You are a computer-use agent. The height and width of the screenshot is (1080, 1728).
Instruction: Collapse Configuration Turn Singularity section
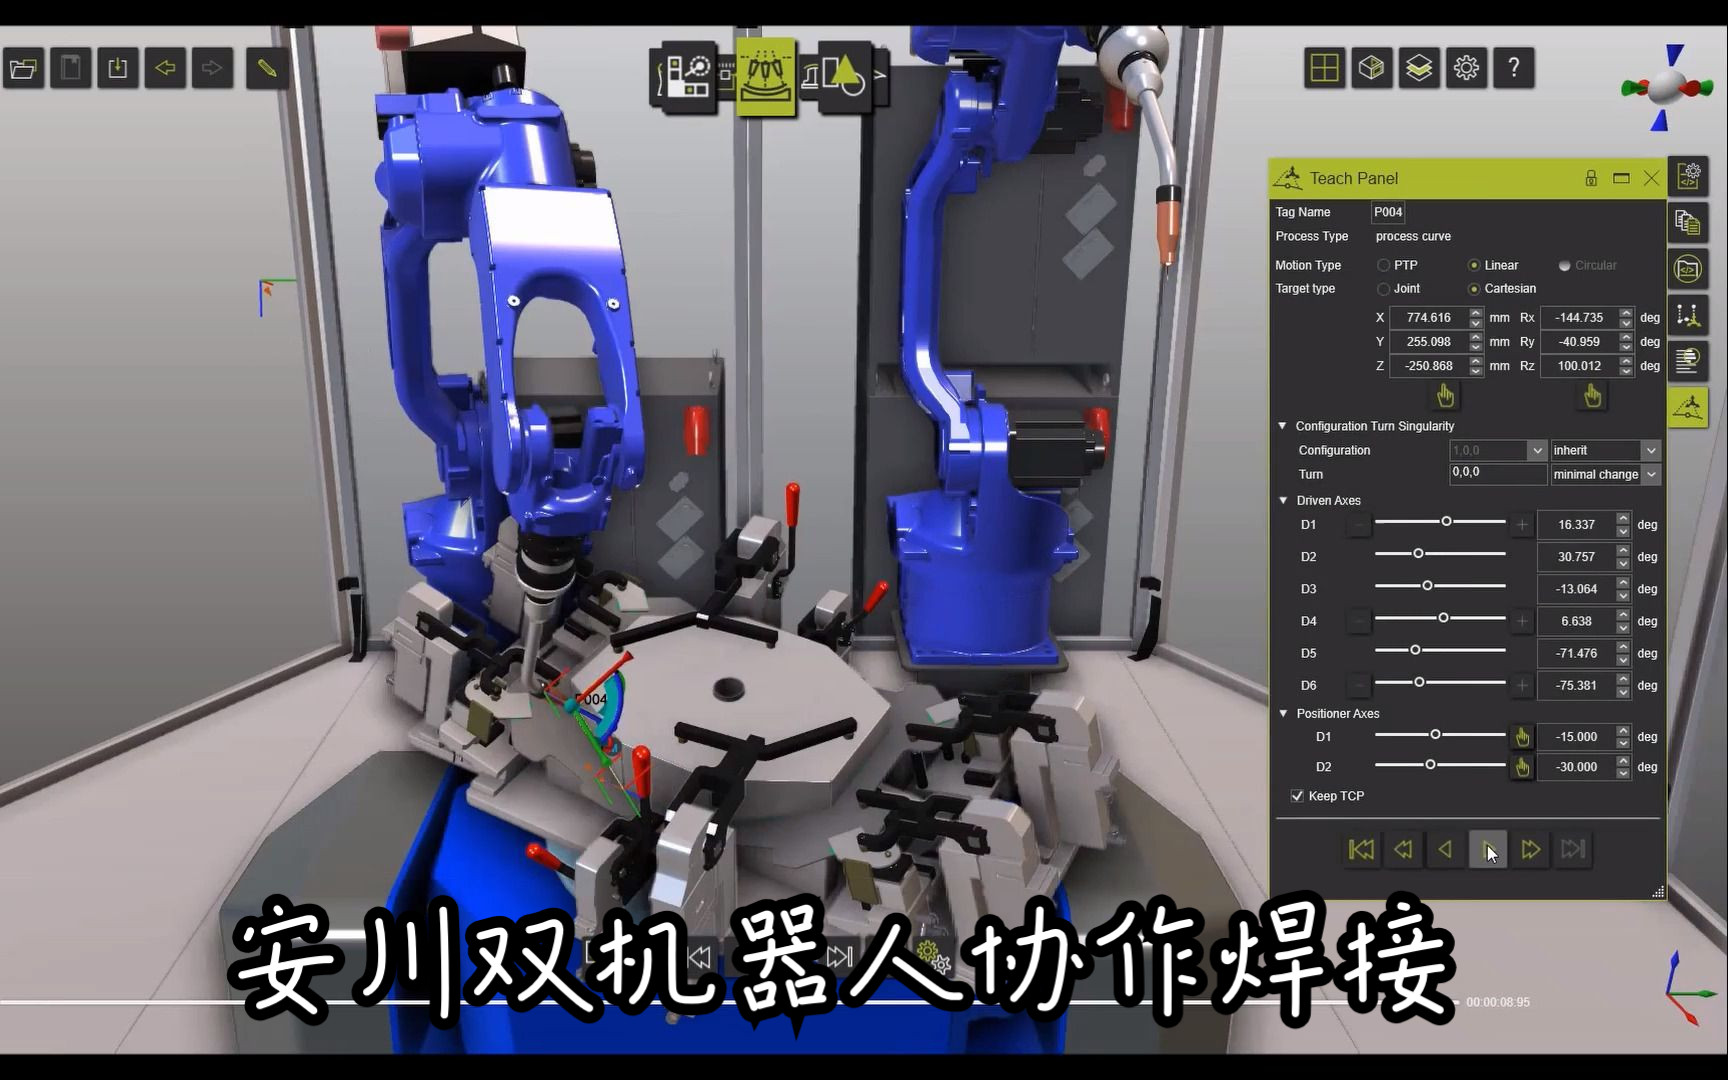pyautogui.click(x=1283, y=426)
